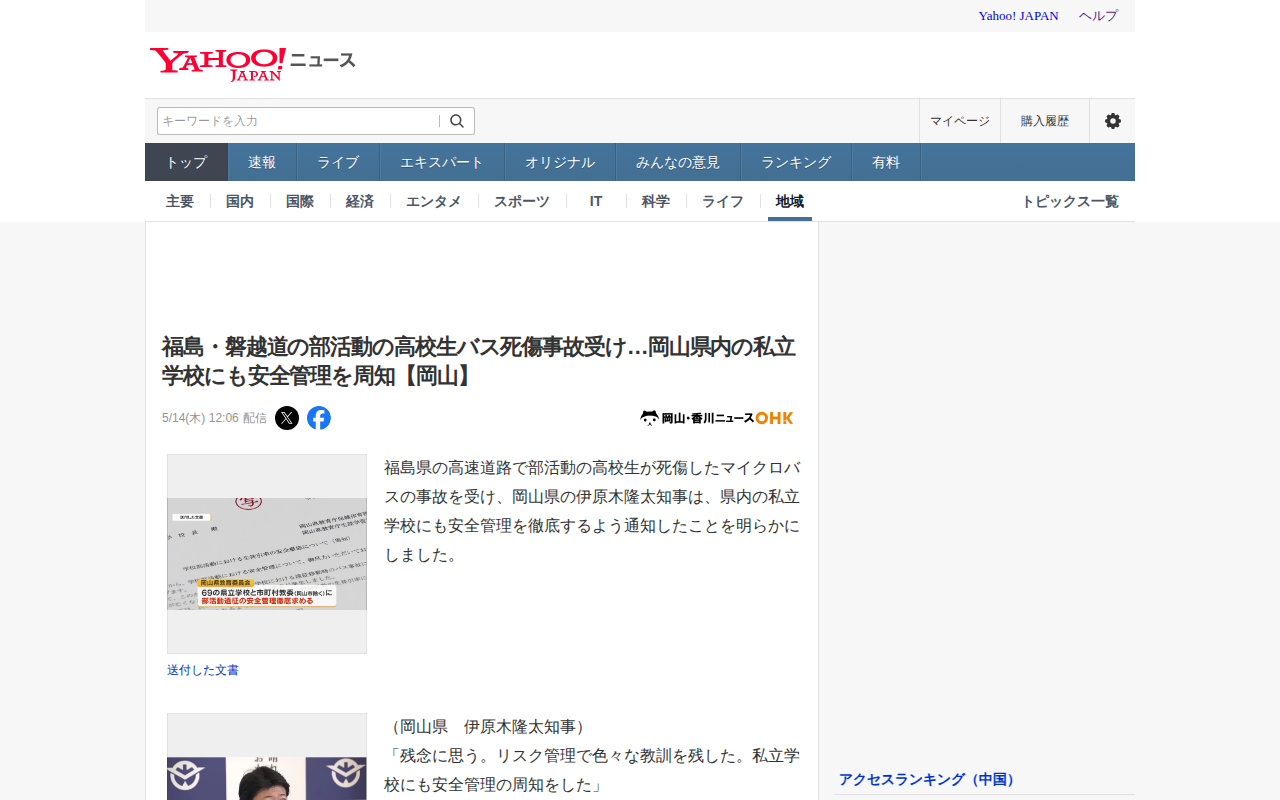The image size is (1280, 800).
Task: Share article on Facebook icon
Action: click(x=319, y=418)
